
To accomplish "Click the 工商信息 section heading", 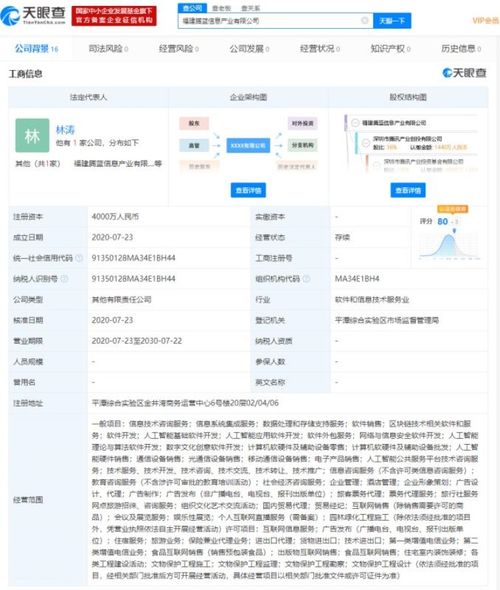I will point(26,74).
